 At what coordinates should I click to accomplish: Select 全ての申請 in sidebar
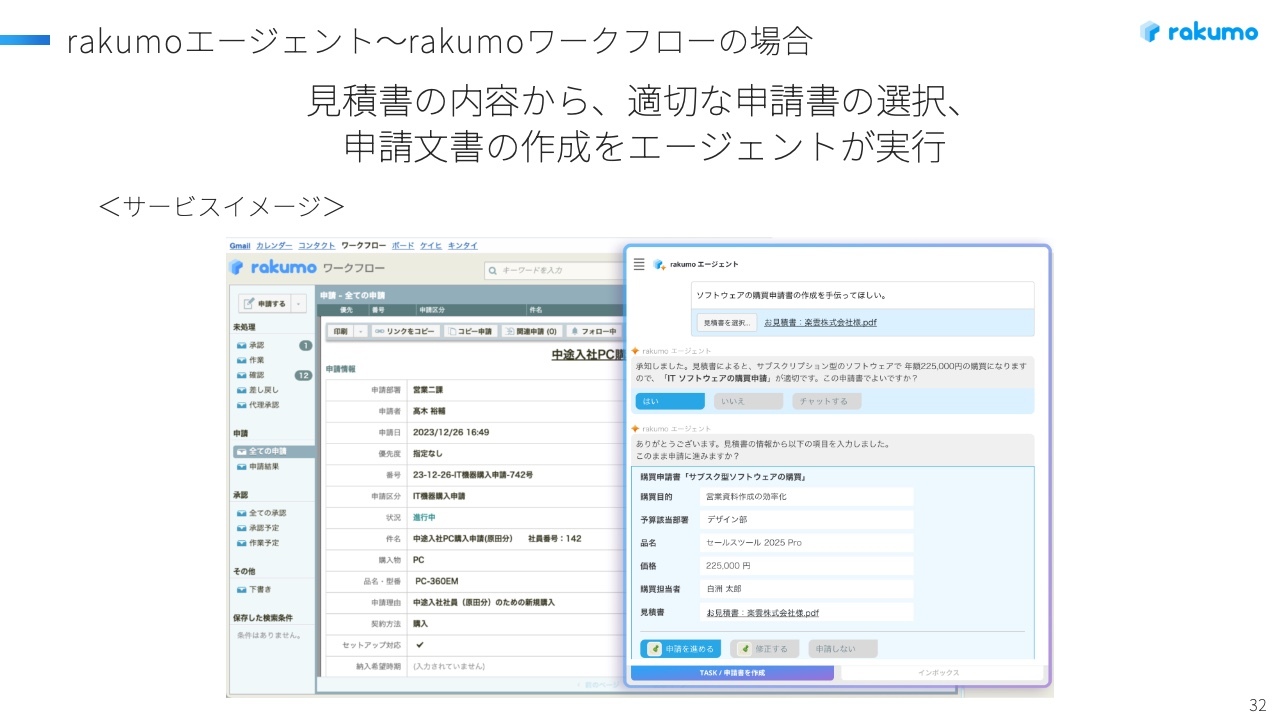(x=273, y=451)
